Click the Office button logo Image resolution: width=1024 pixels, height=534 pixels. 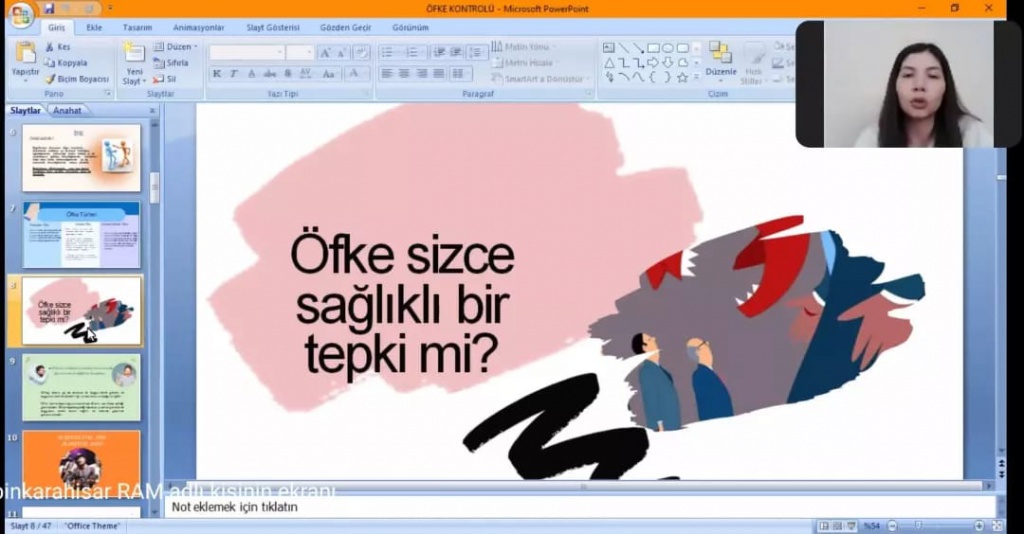tap(20, 15)
